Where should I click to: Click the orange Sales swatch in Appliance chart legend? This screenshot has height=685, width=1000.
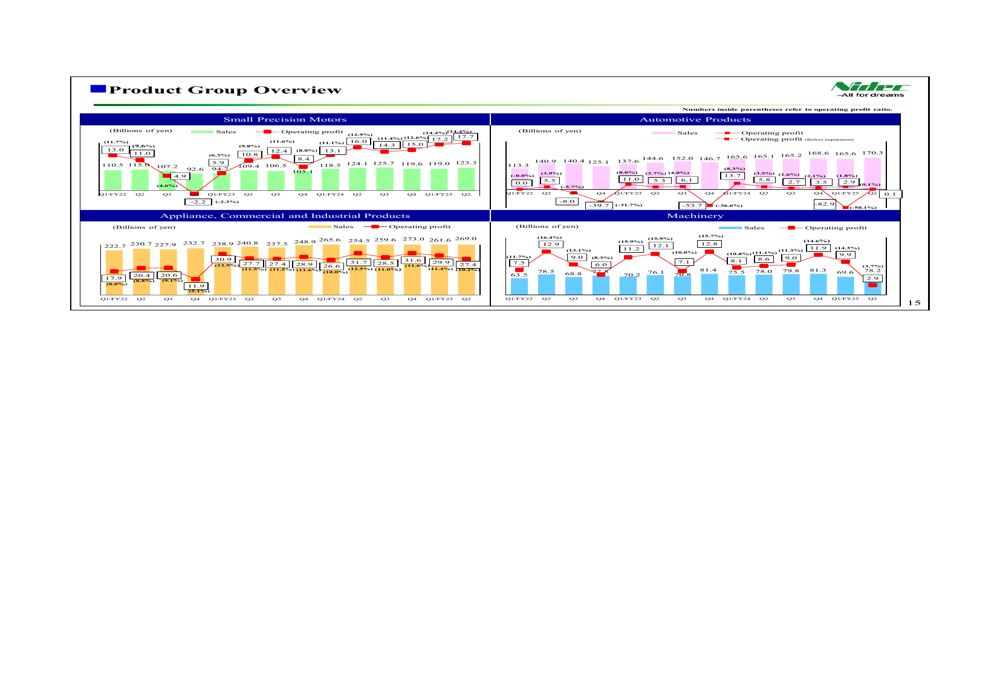[318, 228]
